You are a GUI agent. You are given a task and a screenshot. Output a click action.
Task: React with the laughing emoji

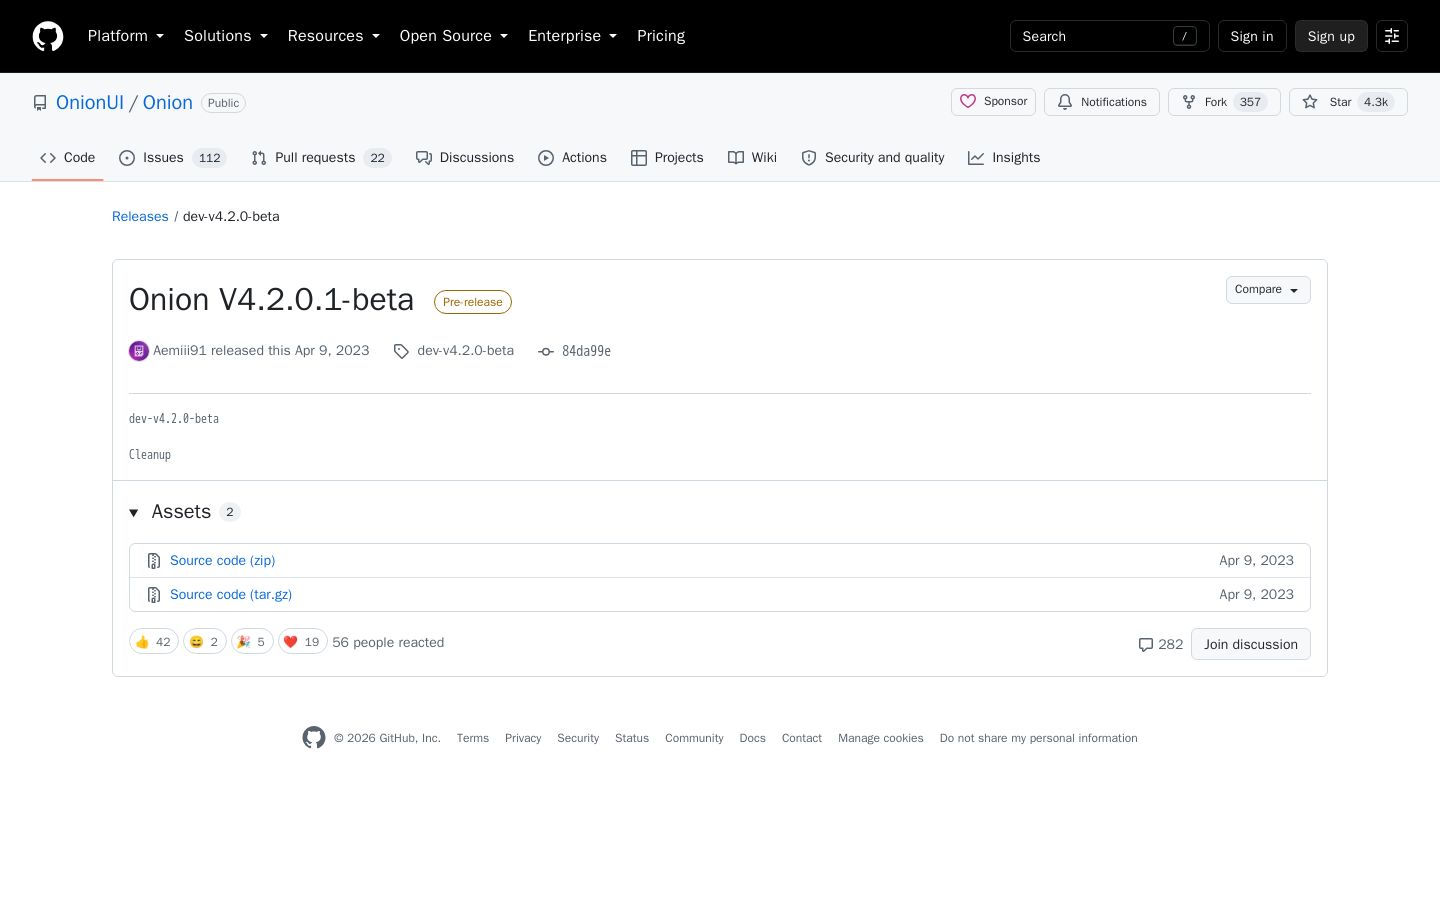point(205,642)
